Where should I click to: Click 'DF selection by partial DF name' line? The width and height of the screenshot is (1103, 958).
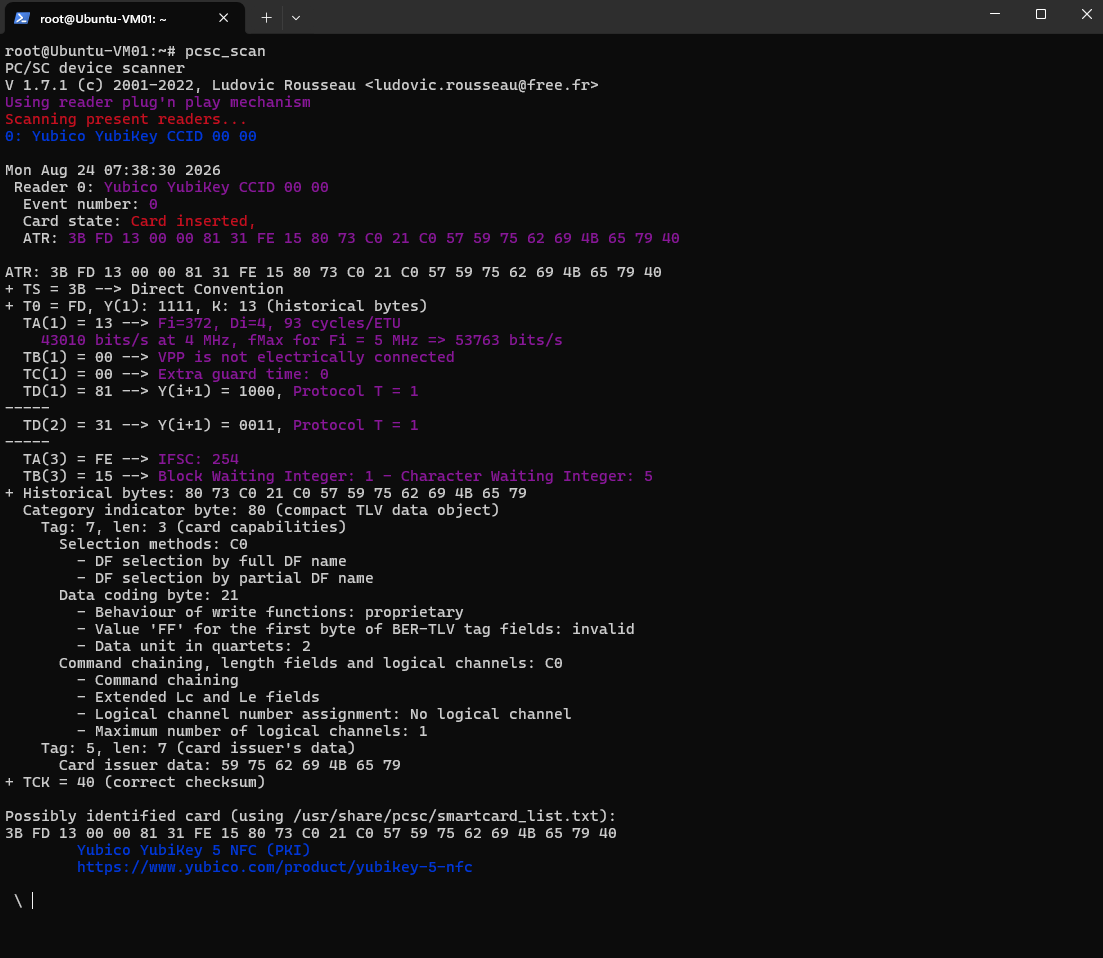coord(225,578)
